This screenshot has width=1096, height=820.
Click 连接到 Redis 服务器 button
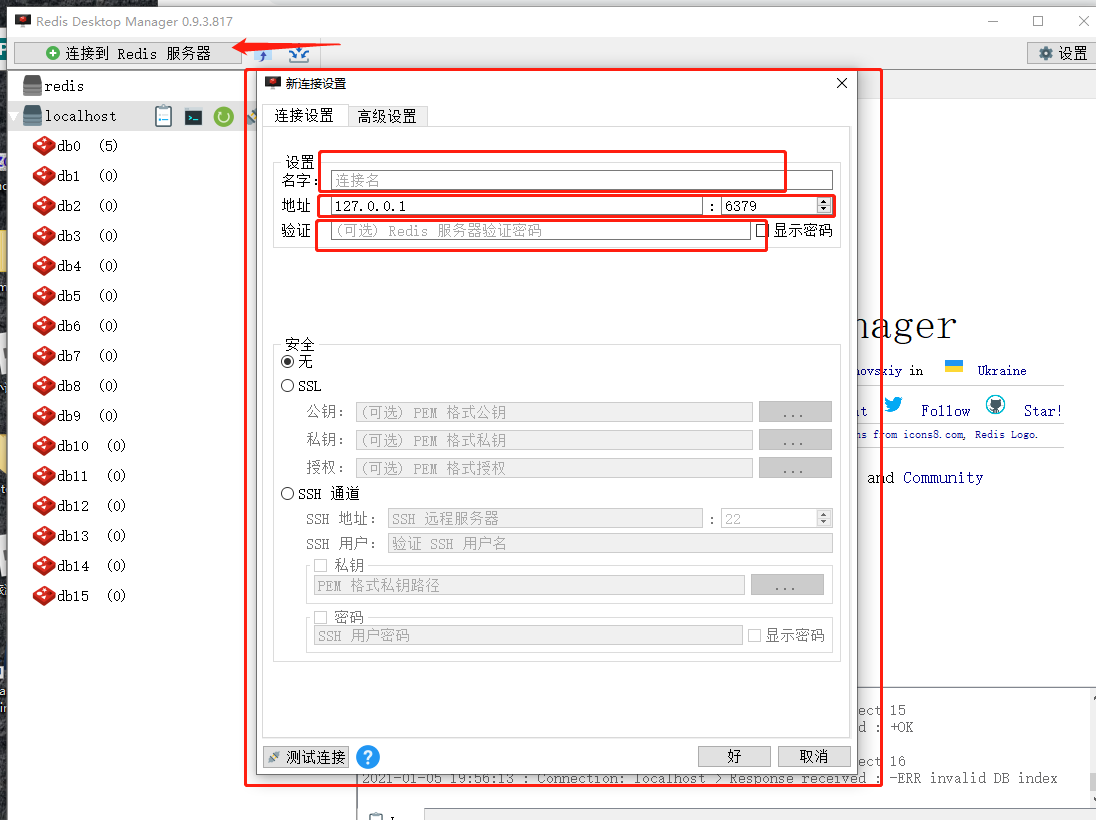(x=128, y=53)
